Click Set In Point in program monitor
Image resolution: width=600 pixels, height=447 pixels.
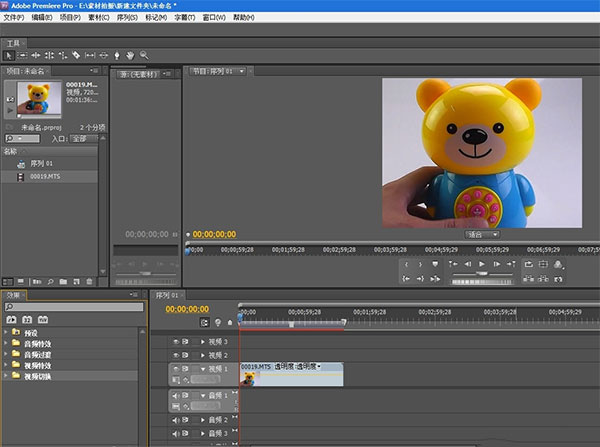pos(406,264)
